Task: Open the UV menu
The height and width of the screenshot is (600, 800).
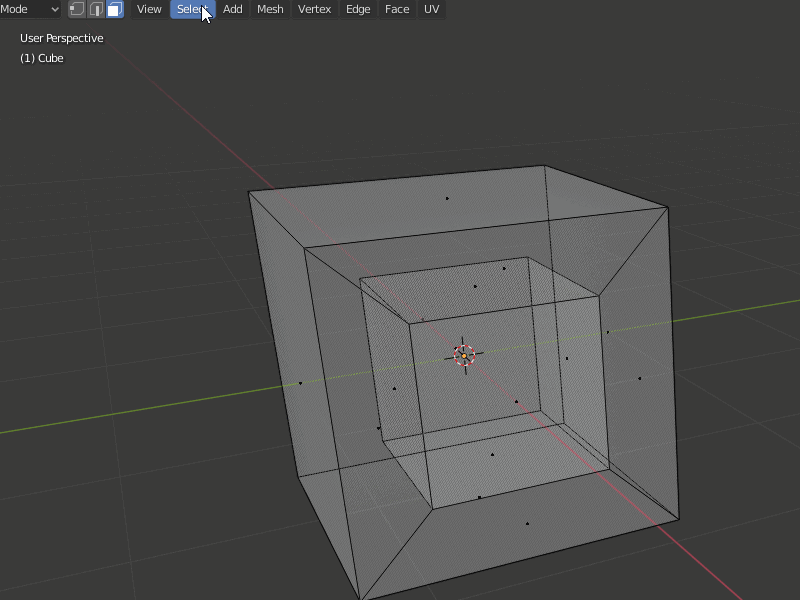Action: click(x=430, y=9)
